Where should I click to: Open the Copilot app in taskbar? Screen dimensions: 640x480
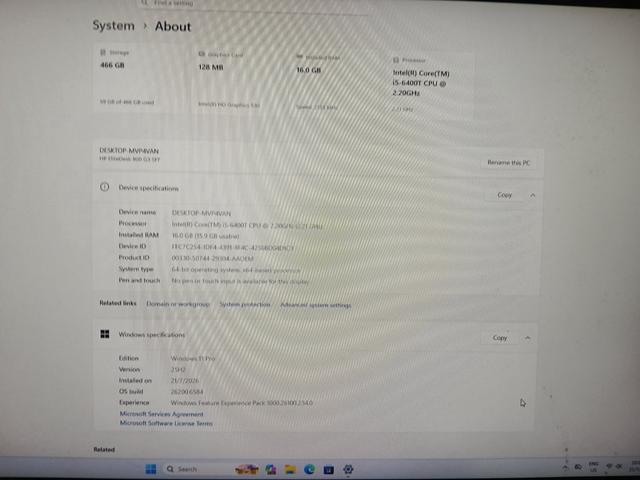pos(271,469)
